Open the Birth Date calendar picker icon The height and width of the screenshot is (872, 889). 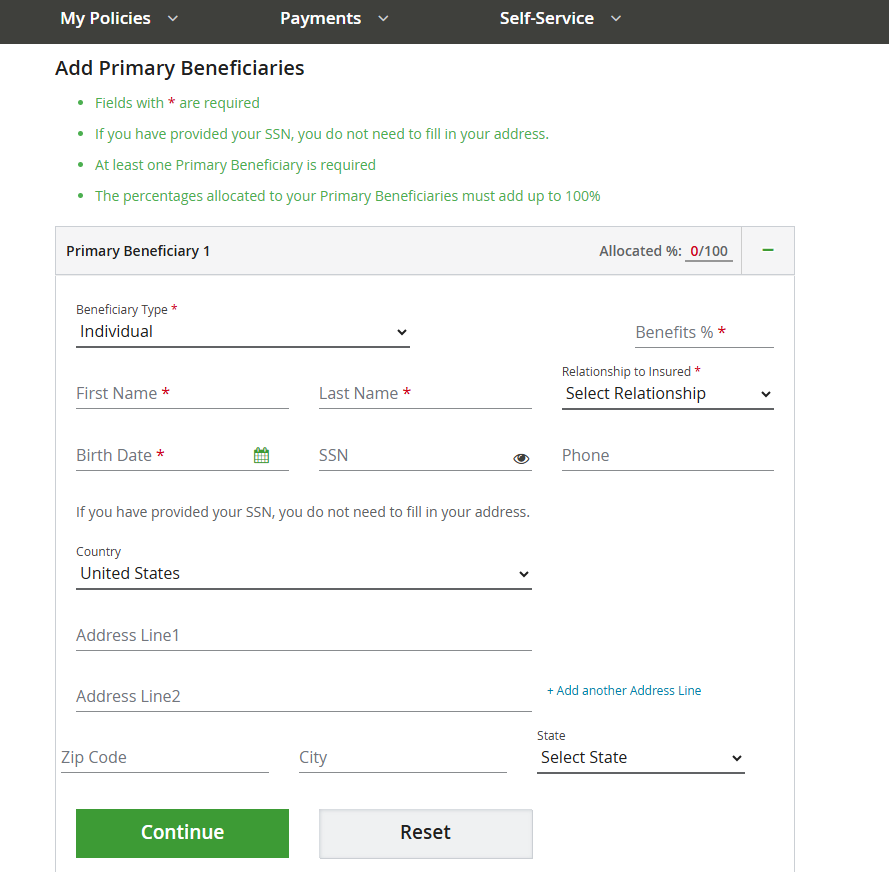pyautogui.click(x=261, y=456)
